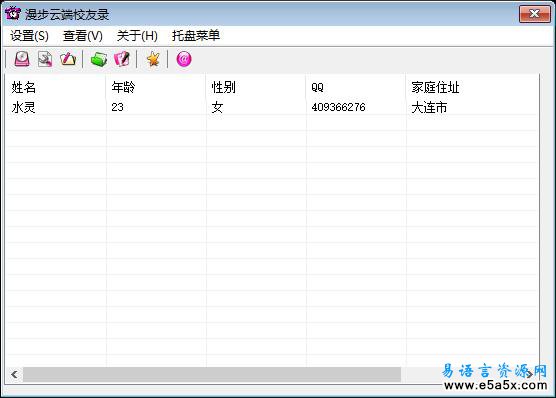Sort by the 家庭住址 column header
This screenshot has width=556, height=398.
tap(472, 87)
